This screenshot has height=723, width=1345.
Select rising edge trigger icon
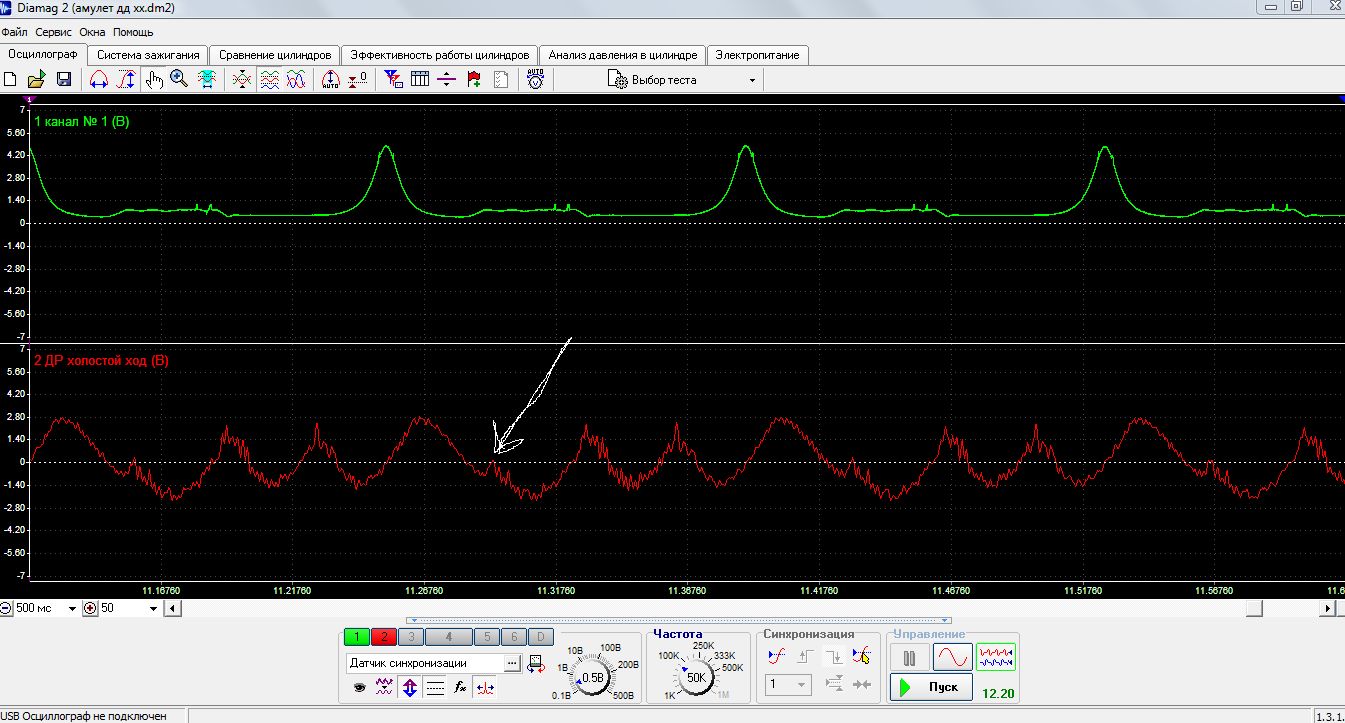(805, 656)
